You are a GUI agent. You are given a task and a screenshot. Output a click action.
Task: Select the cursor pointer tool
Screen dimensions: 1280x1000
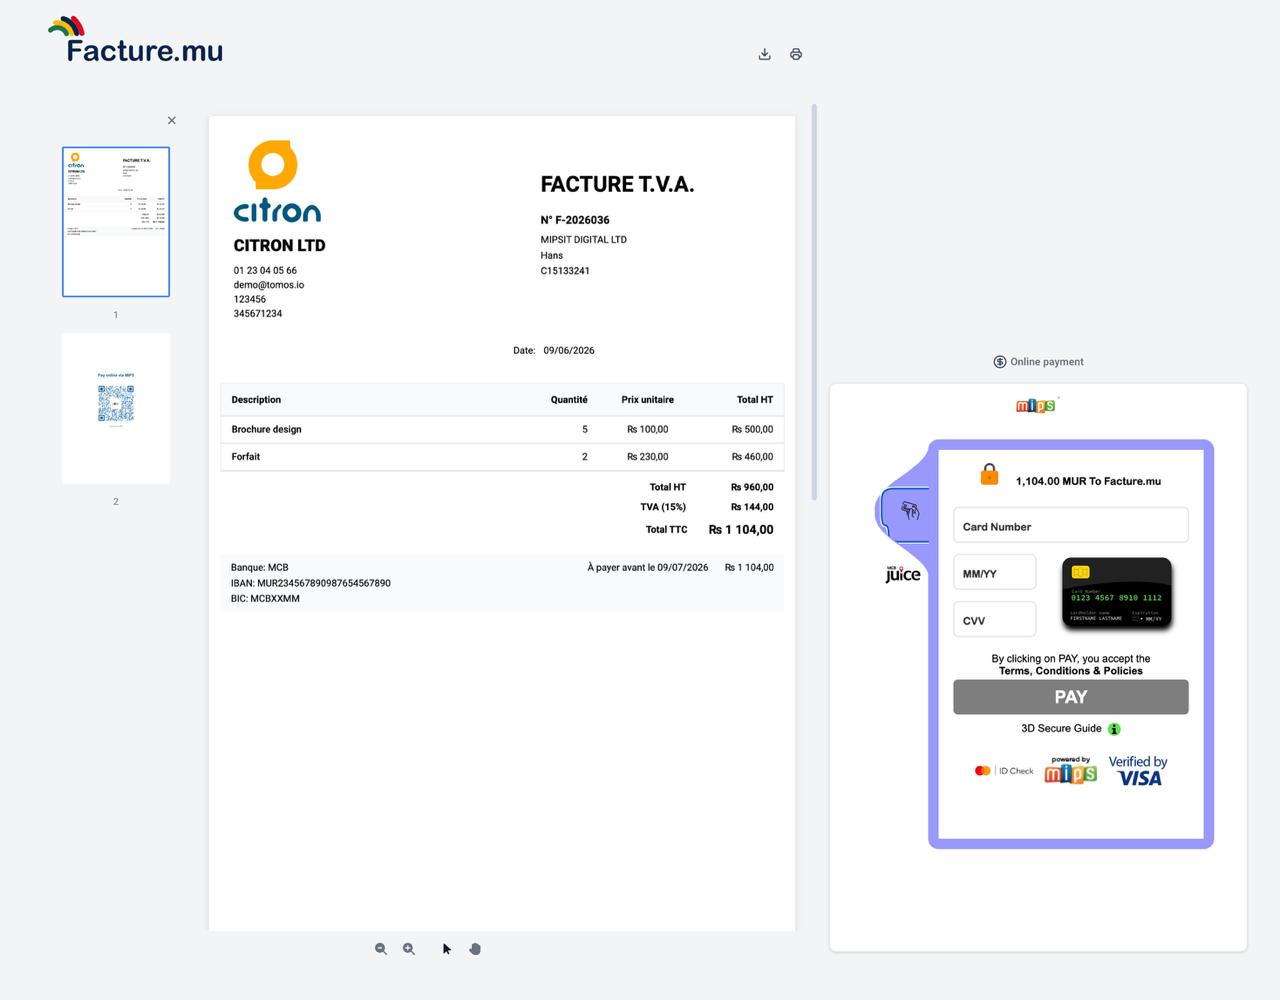point(447,949)
